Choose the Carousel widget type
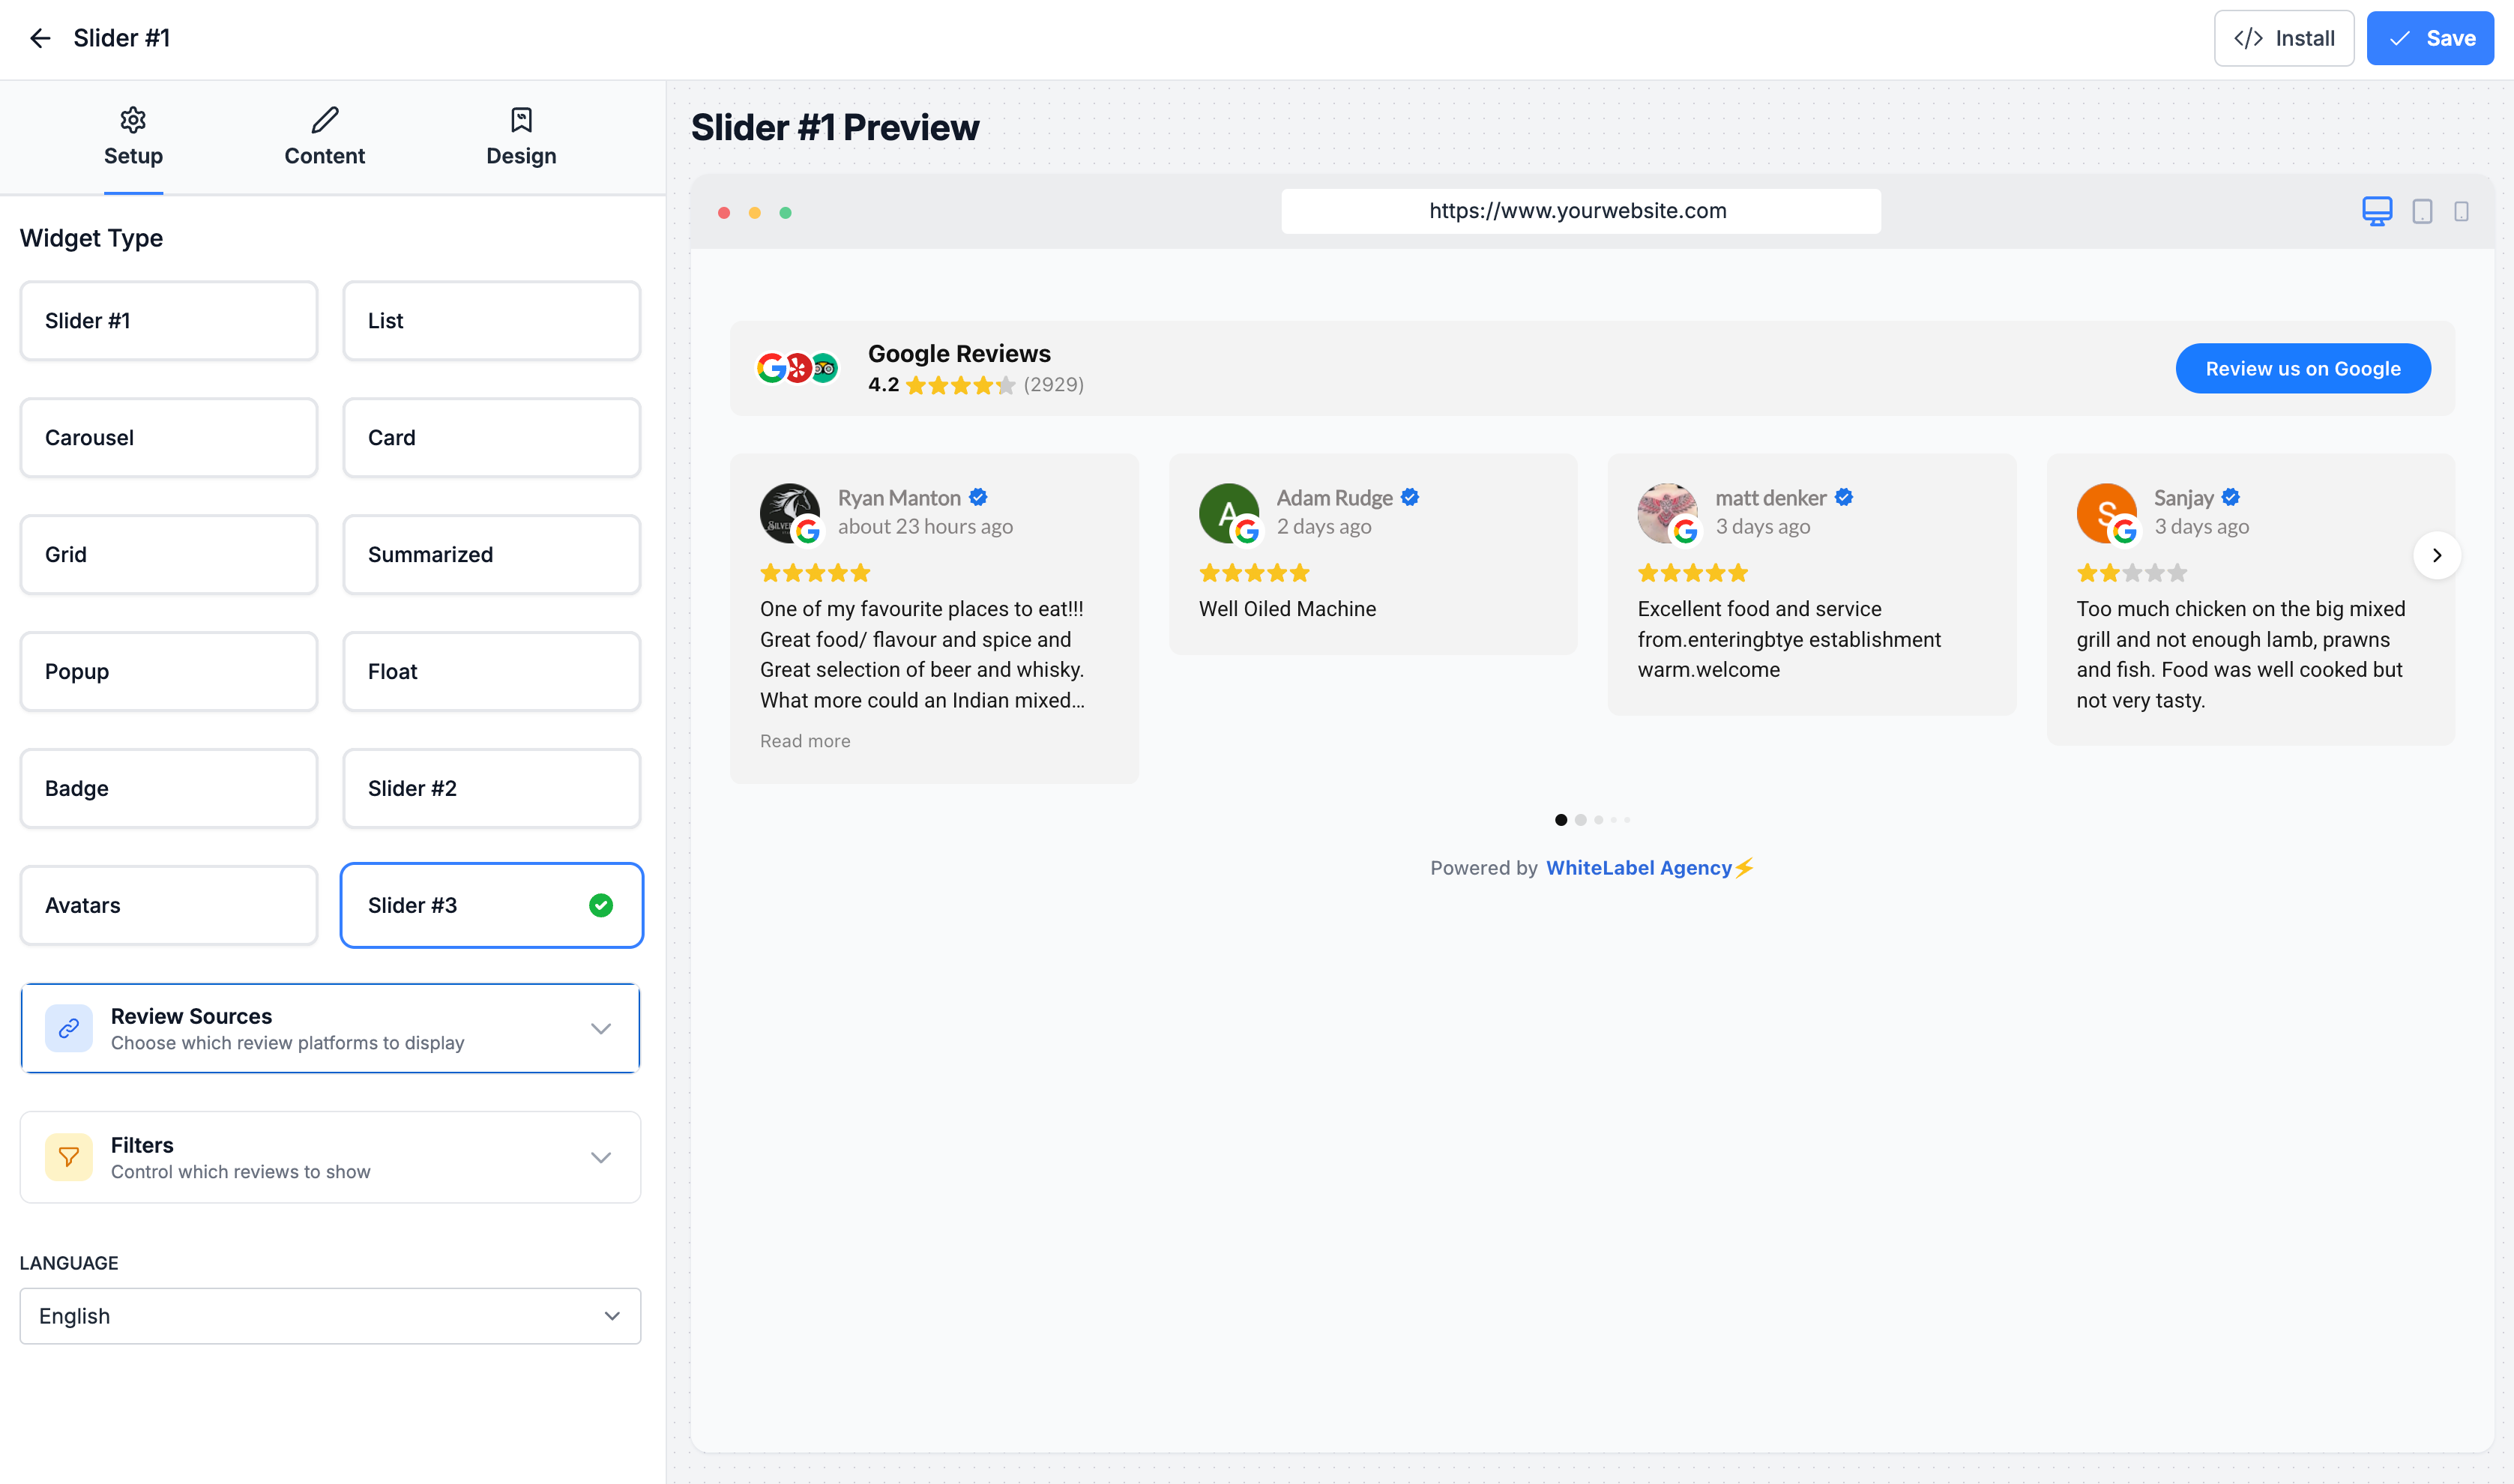The height and width of the screenshot is (1484, 2514). [169, 438]
